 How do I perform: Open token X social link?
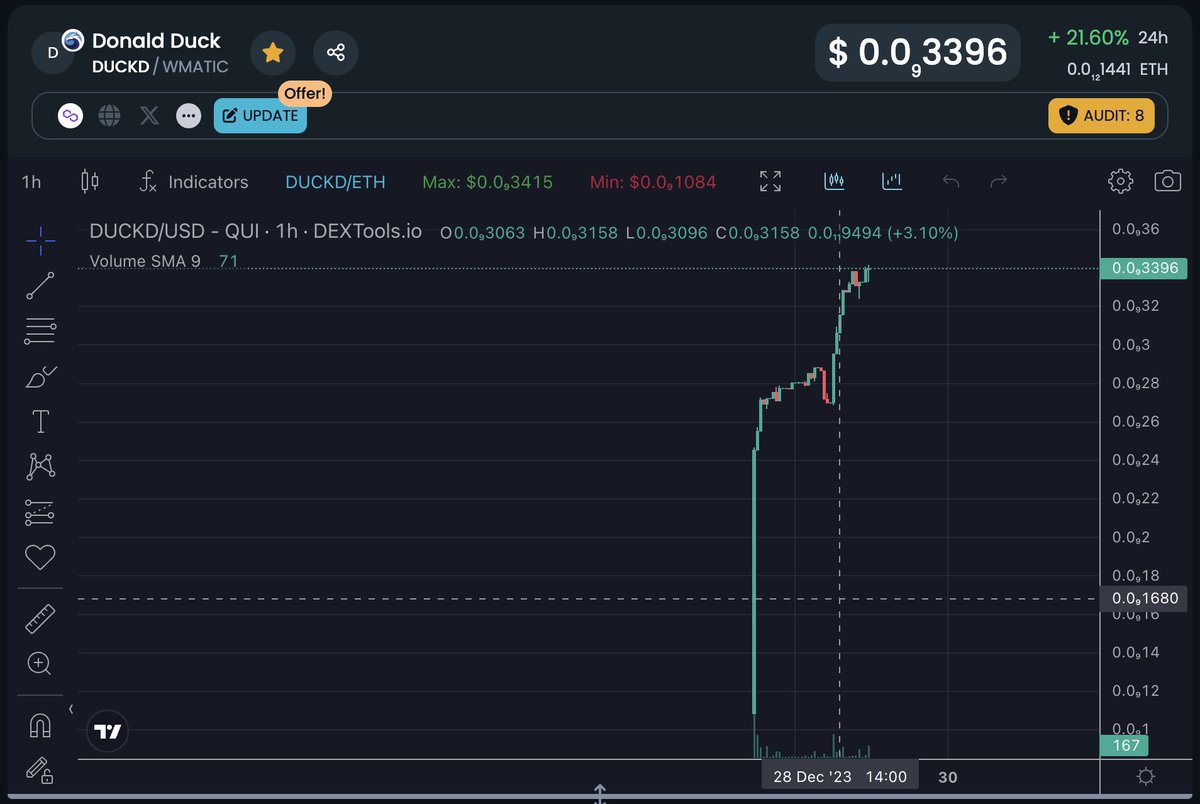[x=149, y=116]
